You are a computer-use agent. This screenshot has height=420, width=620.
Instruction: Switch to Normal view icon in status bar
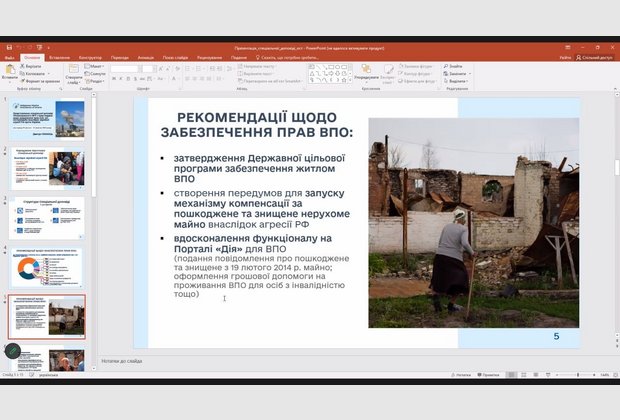[x=509, y=373]
